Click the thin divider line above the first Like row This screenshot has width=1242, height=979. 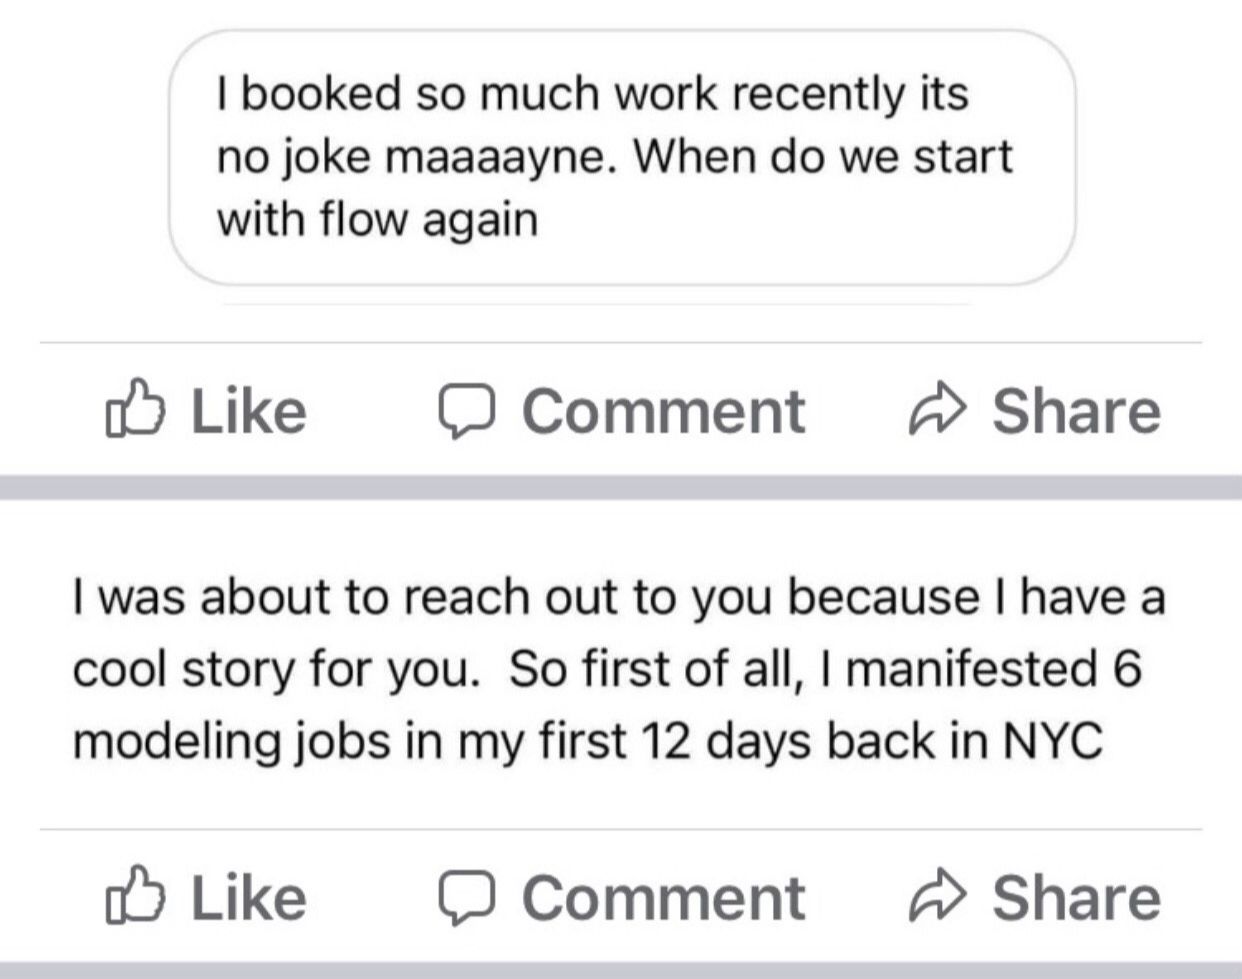point(621,343)
